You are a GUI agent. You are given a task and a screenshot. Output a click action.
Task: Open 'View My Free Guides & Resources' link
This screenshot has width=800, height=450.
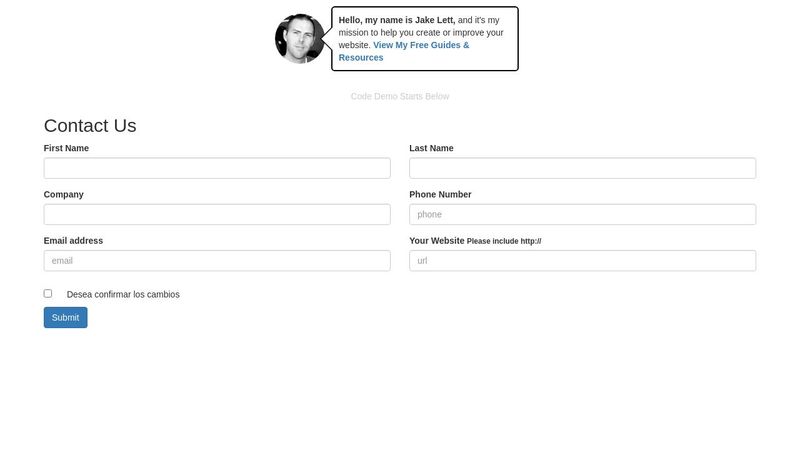pos(404,51)
